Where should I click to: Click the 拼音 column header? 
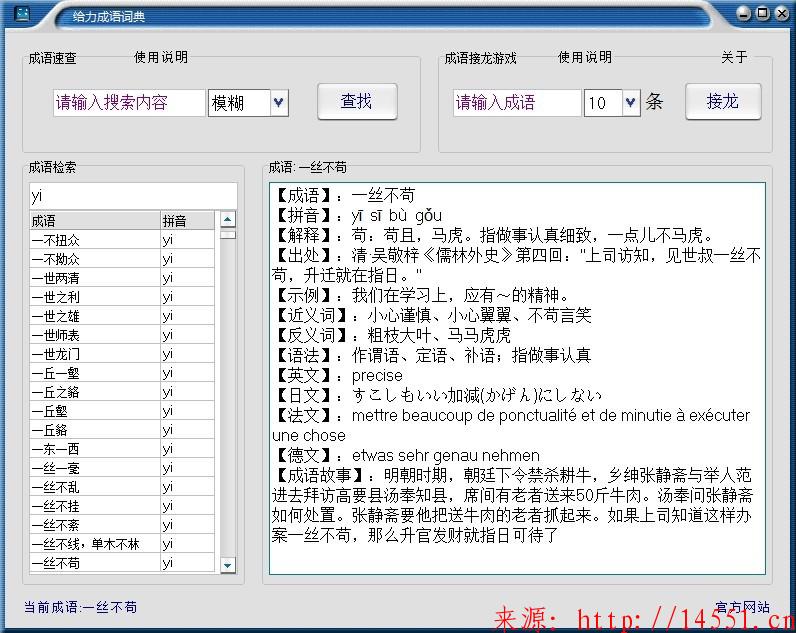(187, 220)
